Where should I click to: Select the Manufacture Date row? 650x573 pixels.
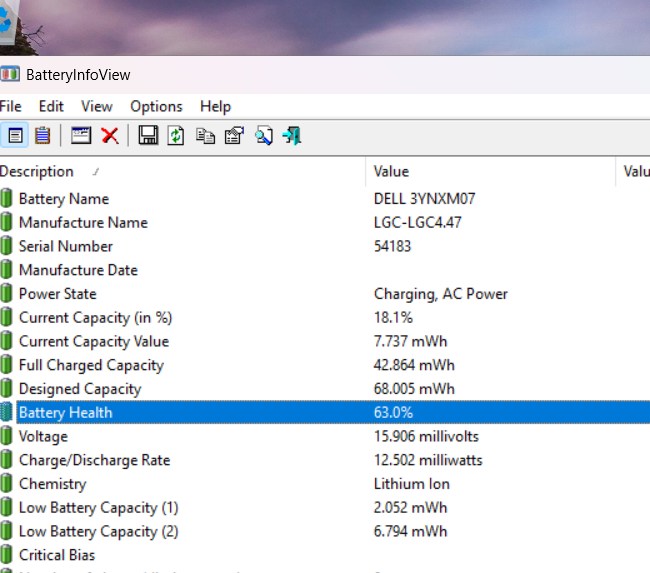325,270
